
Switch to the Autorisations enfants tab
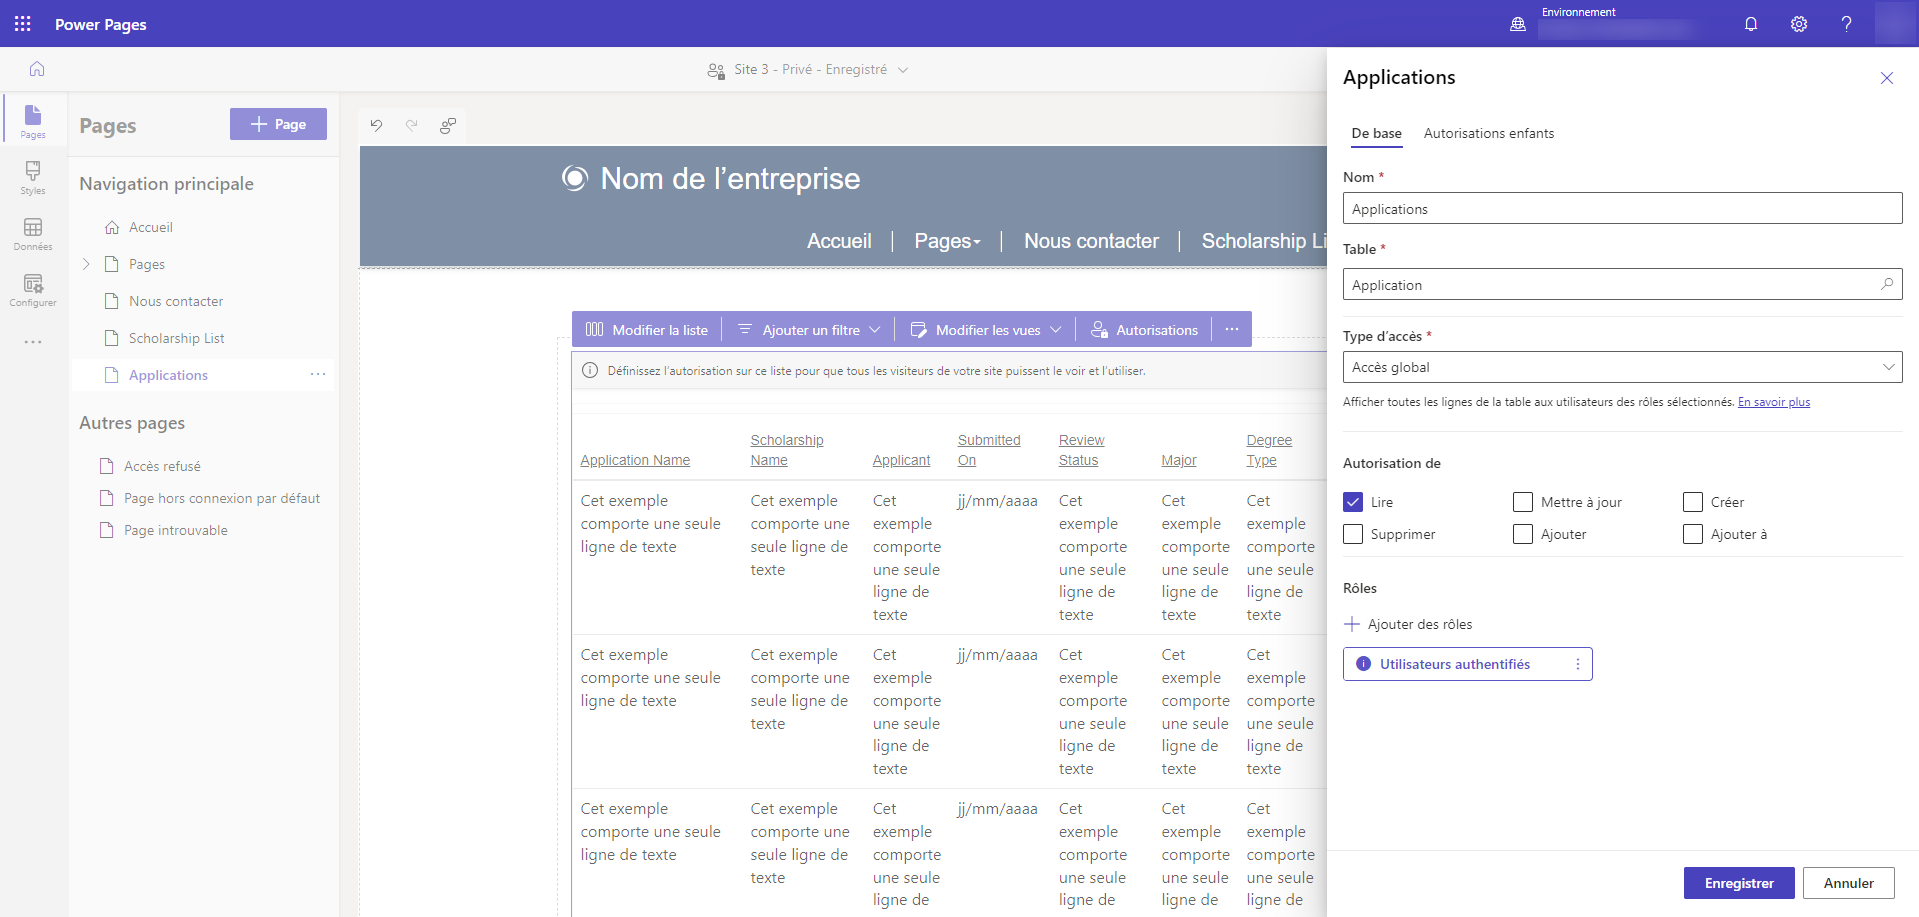[1488, 133]
